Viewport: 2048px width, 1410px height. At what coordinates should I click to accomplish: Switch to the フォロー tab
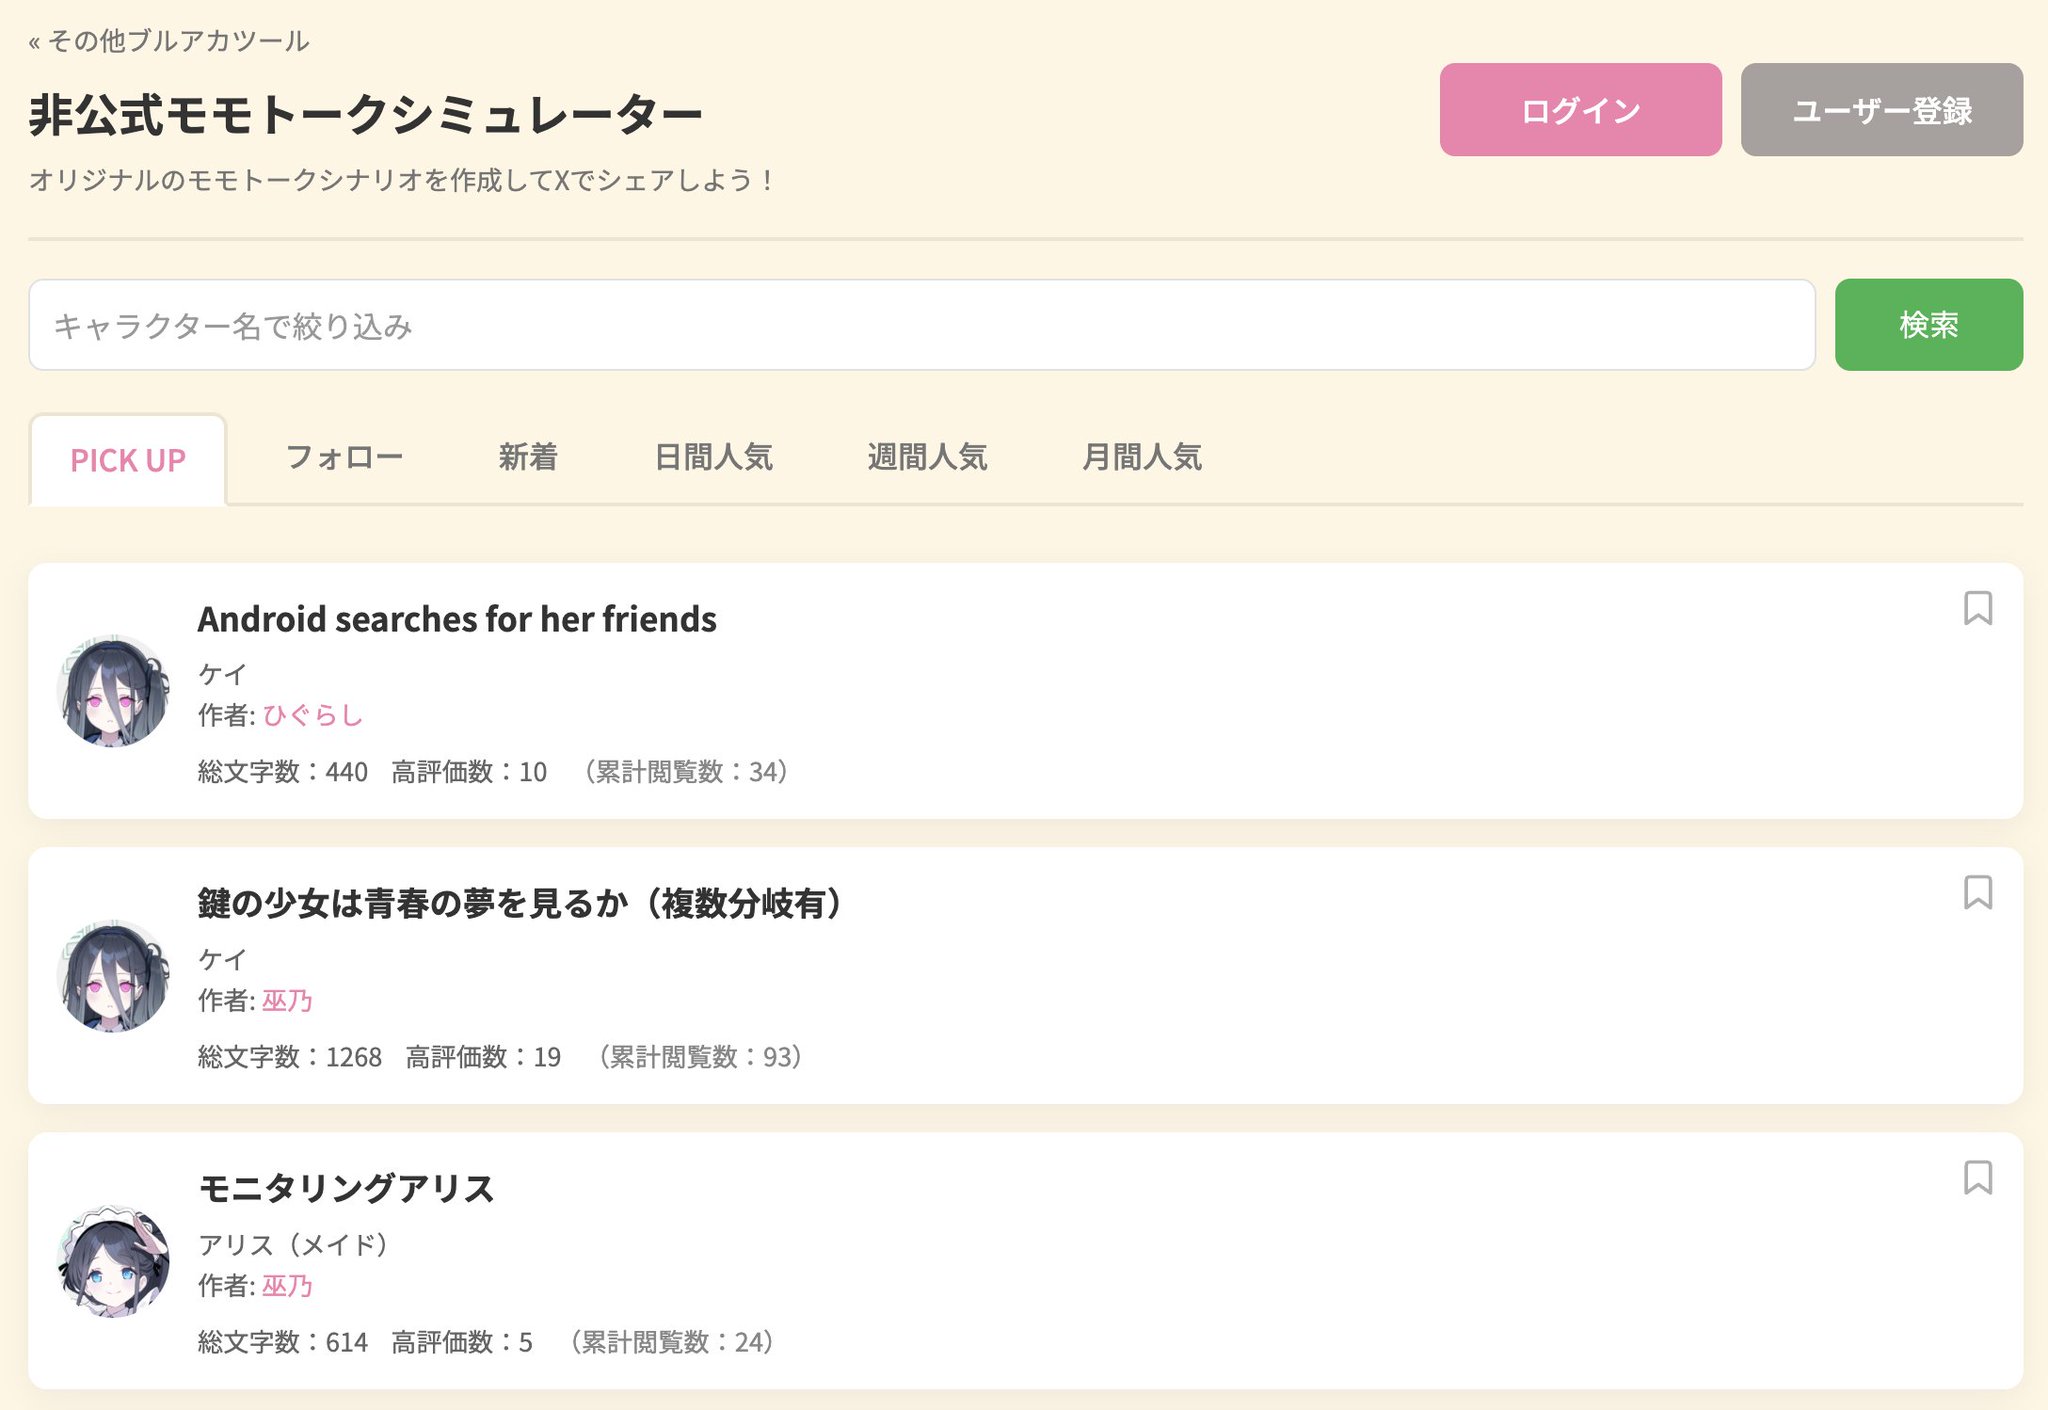344,457
